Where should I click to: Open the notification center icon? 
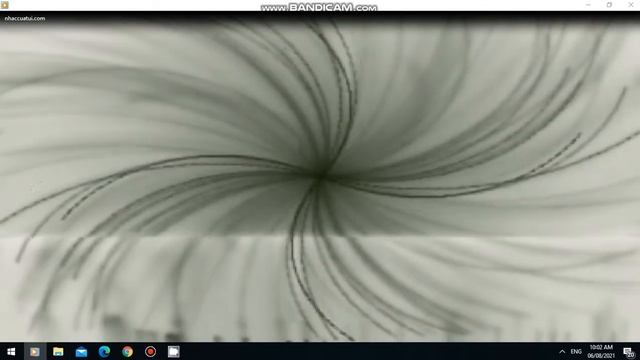coord(629,352)
